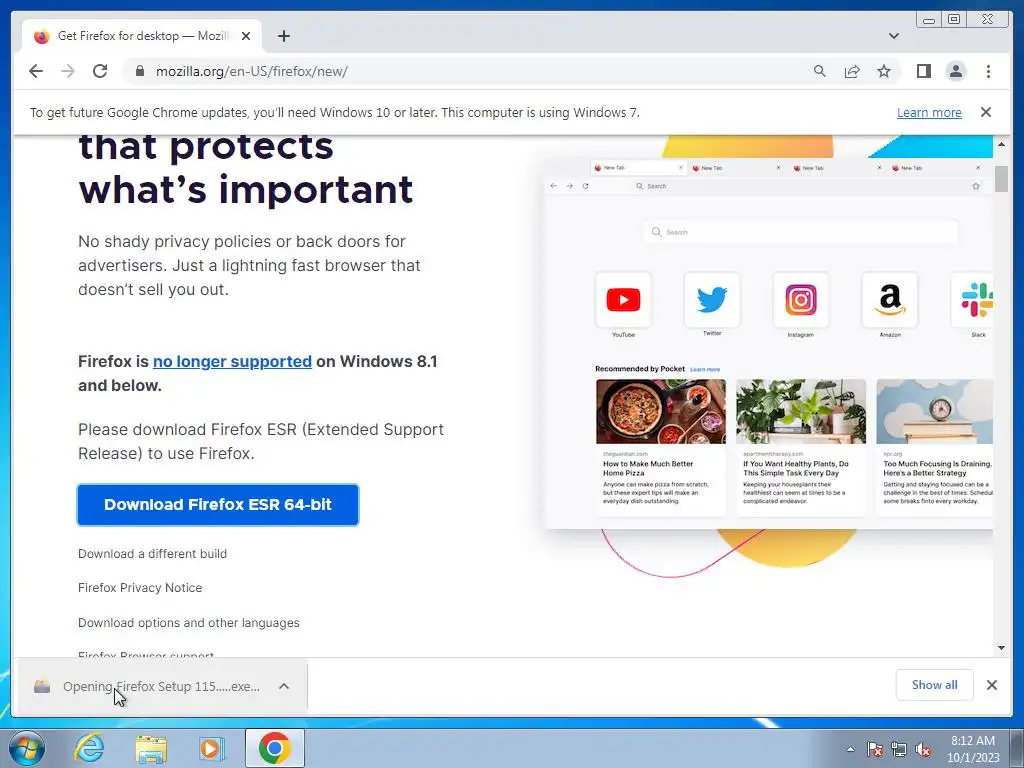The image size is (1024, 768).
Task: Show hidden system tray icons
Action: 850,749
